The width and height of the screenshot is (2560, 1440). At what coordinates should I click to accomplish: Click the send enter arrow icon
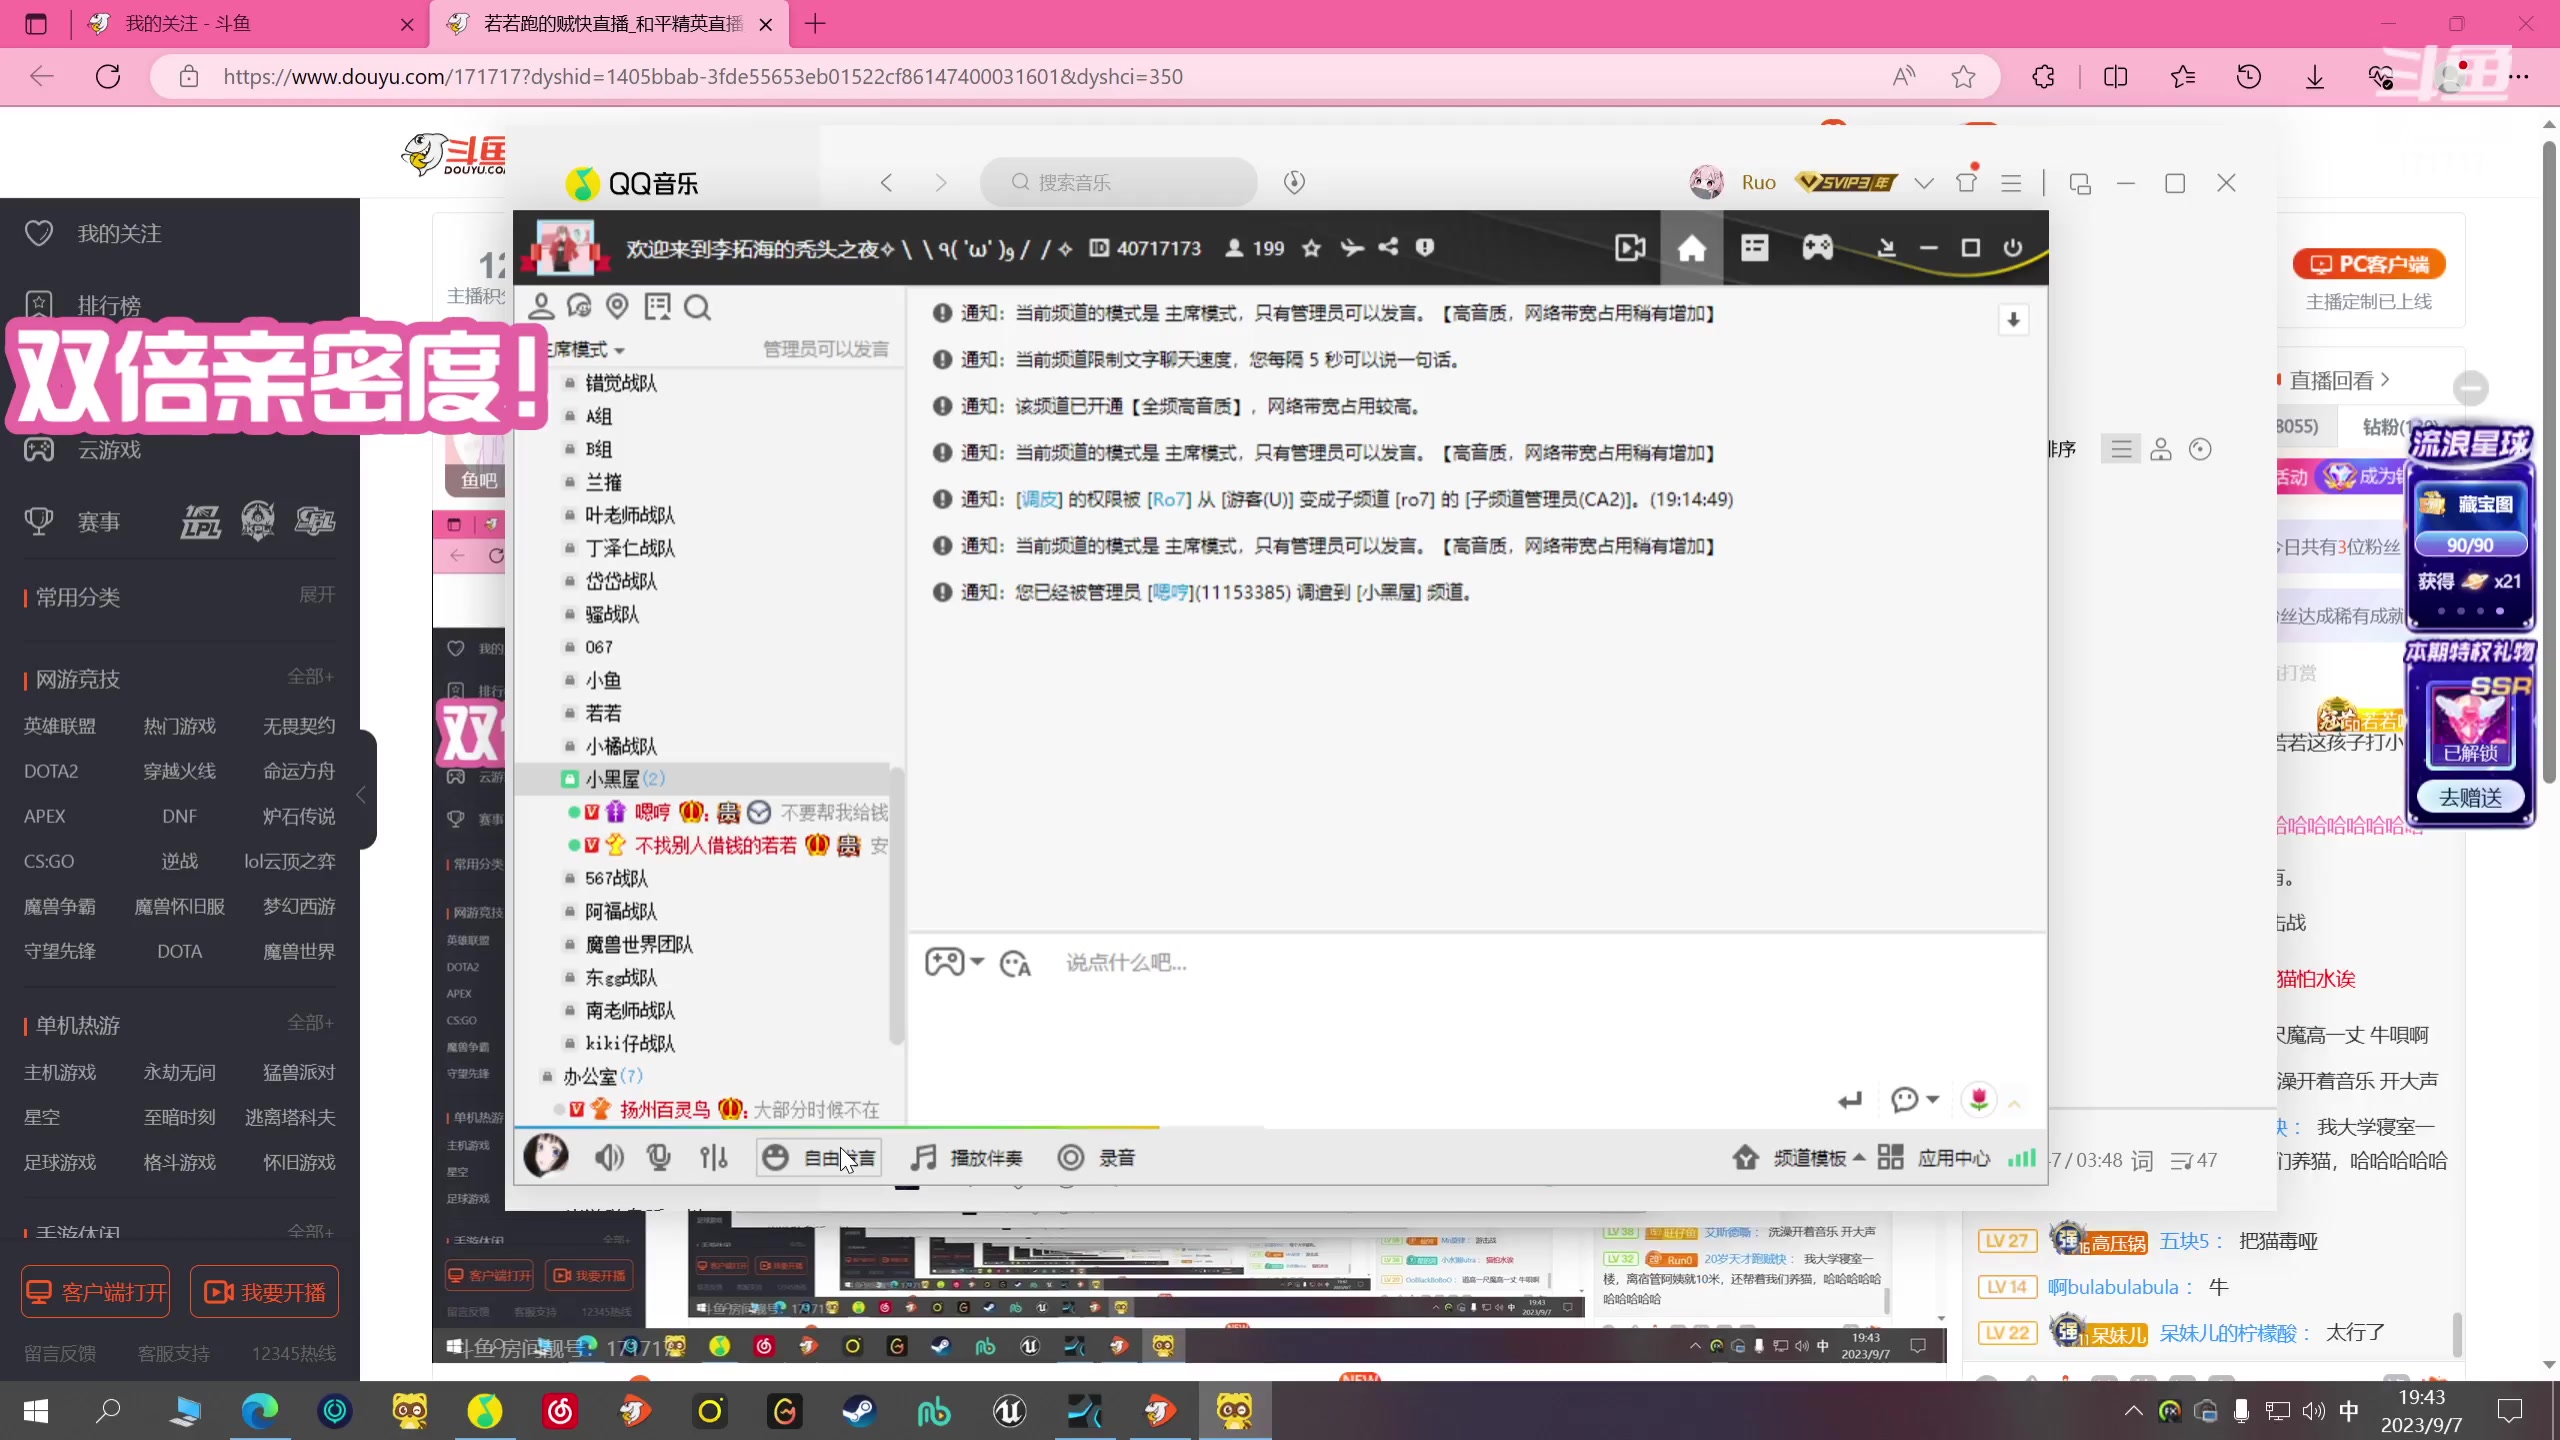point(1850,1100)
